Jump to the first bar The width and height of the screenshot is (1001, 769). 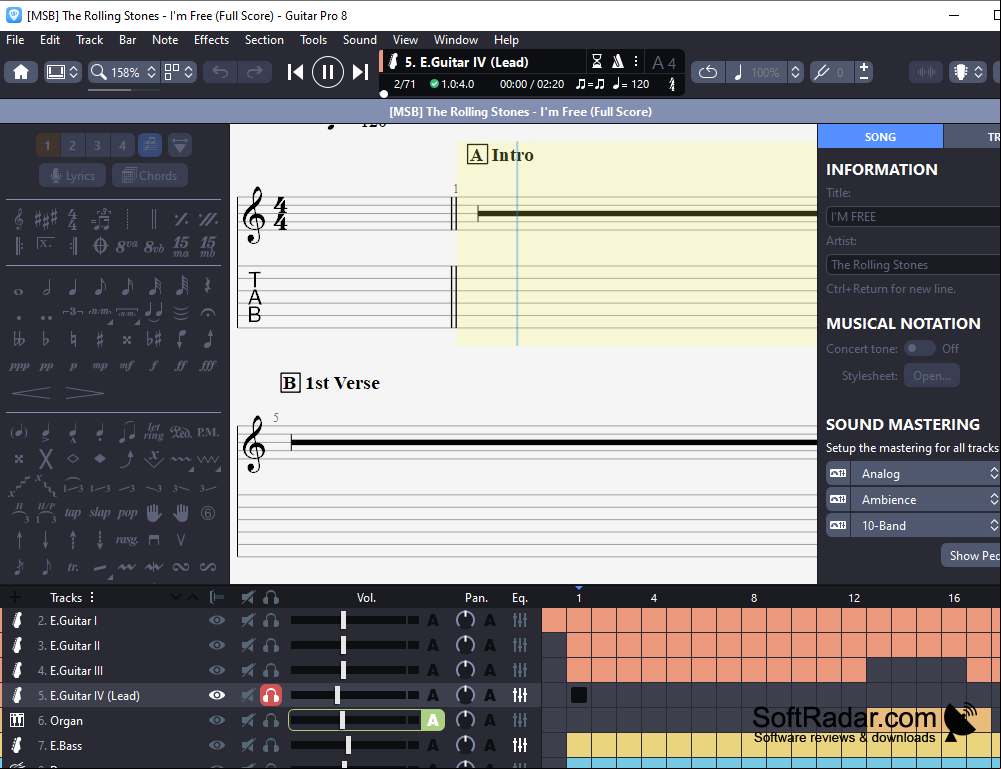pos(295,71)
